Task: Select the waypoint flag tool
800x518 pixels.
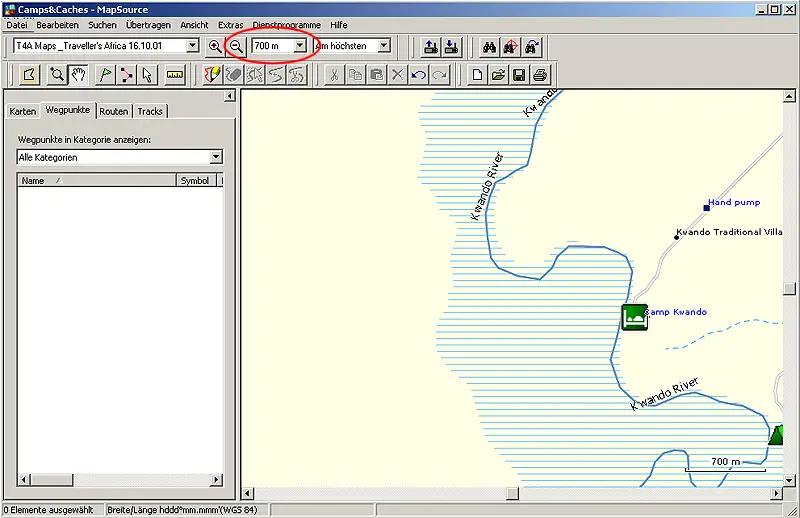Action: tap(106, 75)
